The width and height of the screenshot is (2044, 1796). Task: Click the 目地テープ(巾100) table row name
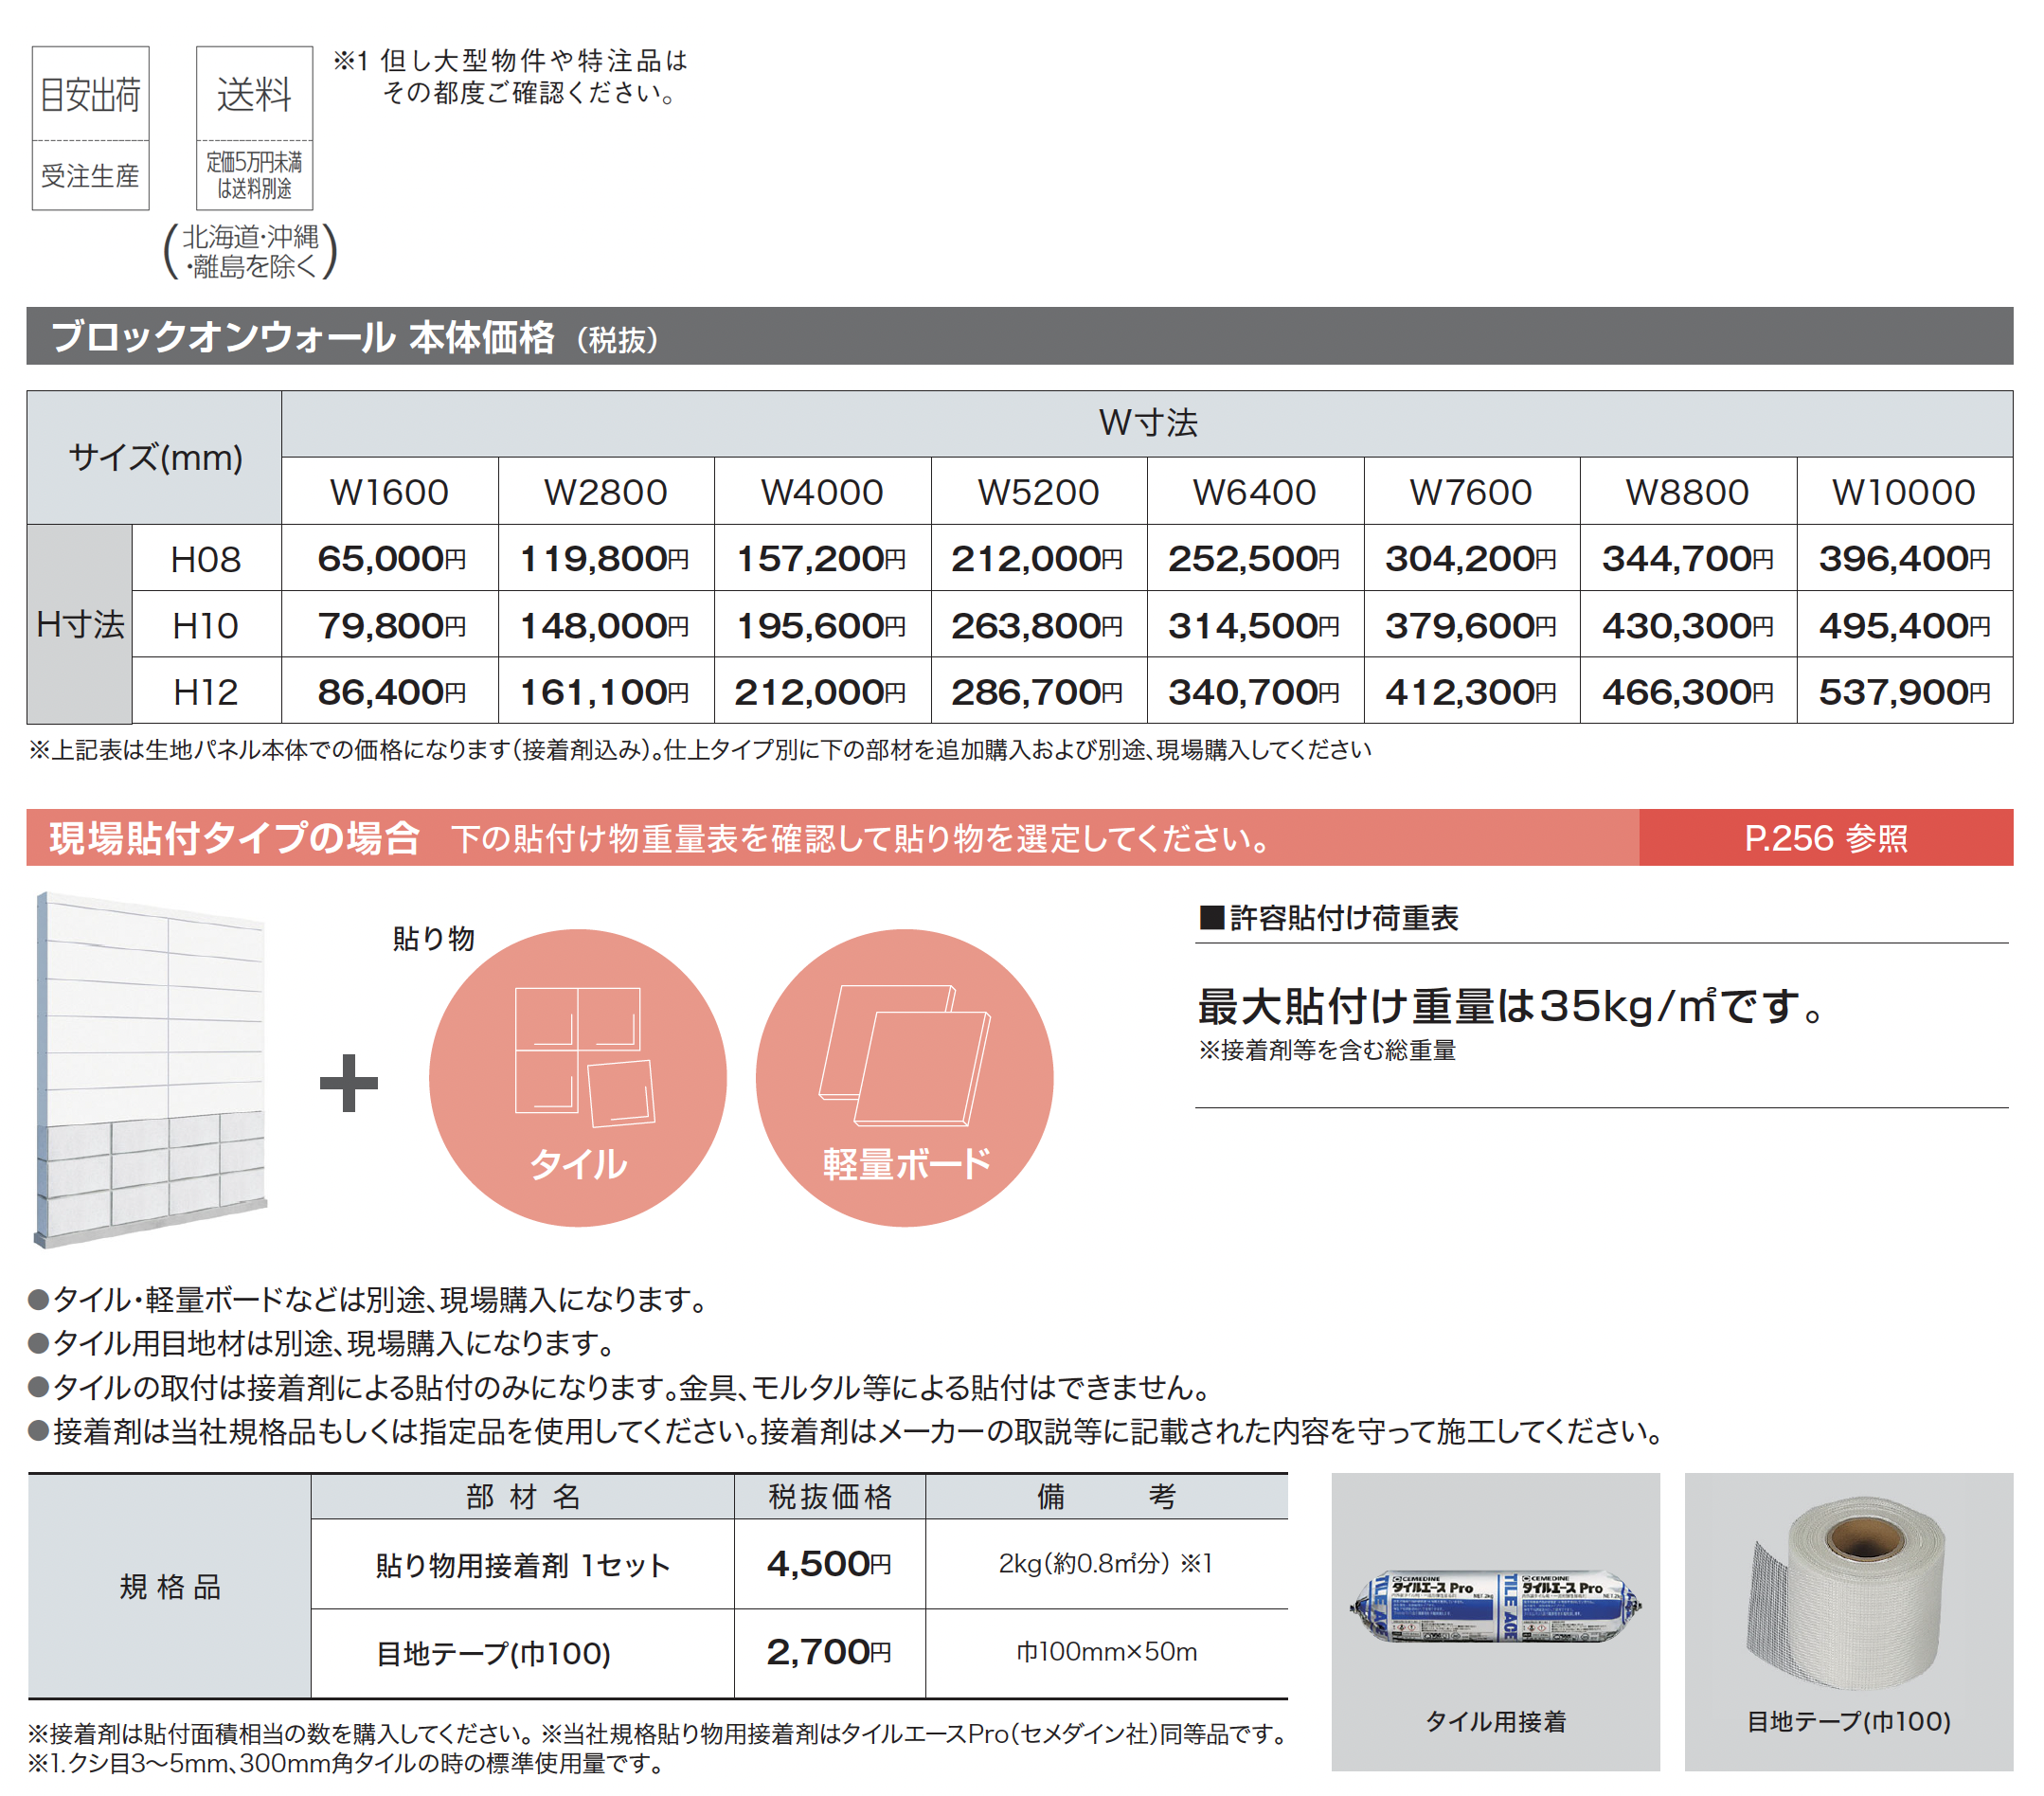[493, 1653]
